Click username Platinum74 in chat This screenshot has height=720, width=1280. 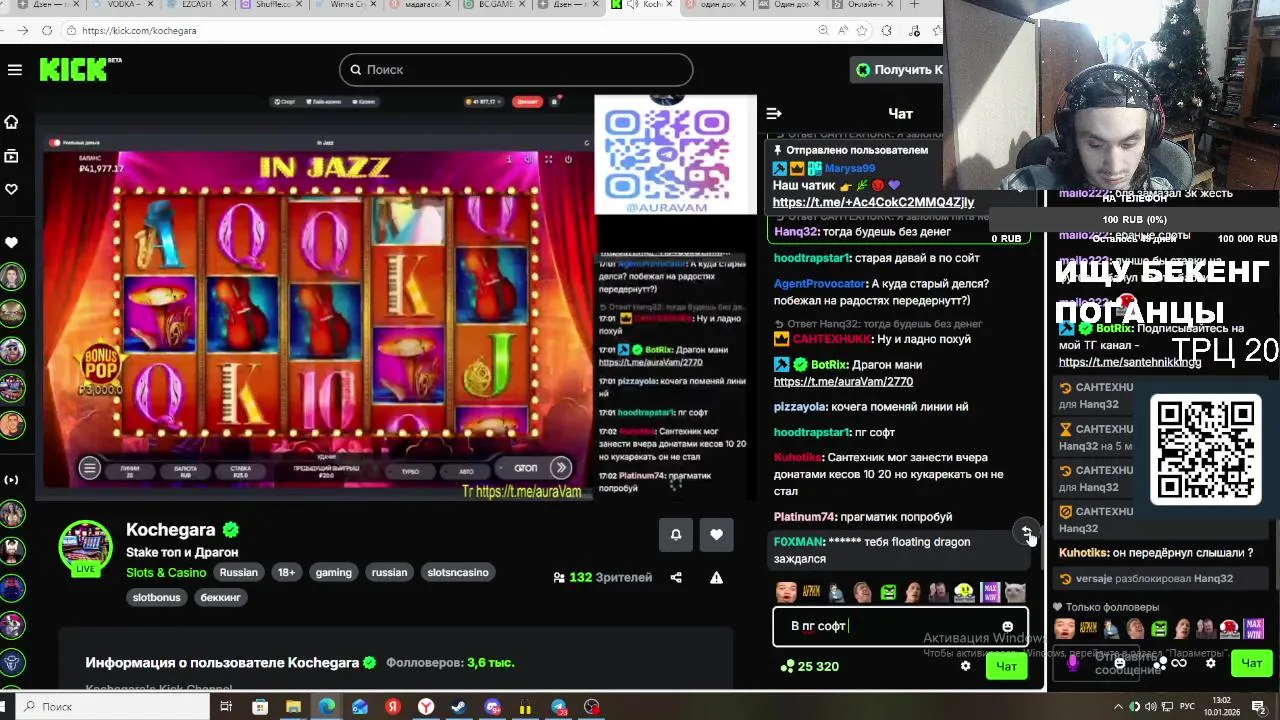coord(804,517)
